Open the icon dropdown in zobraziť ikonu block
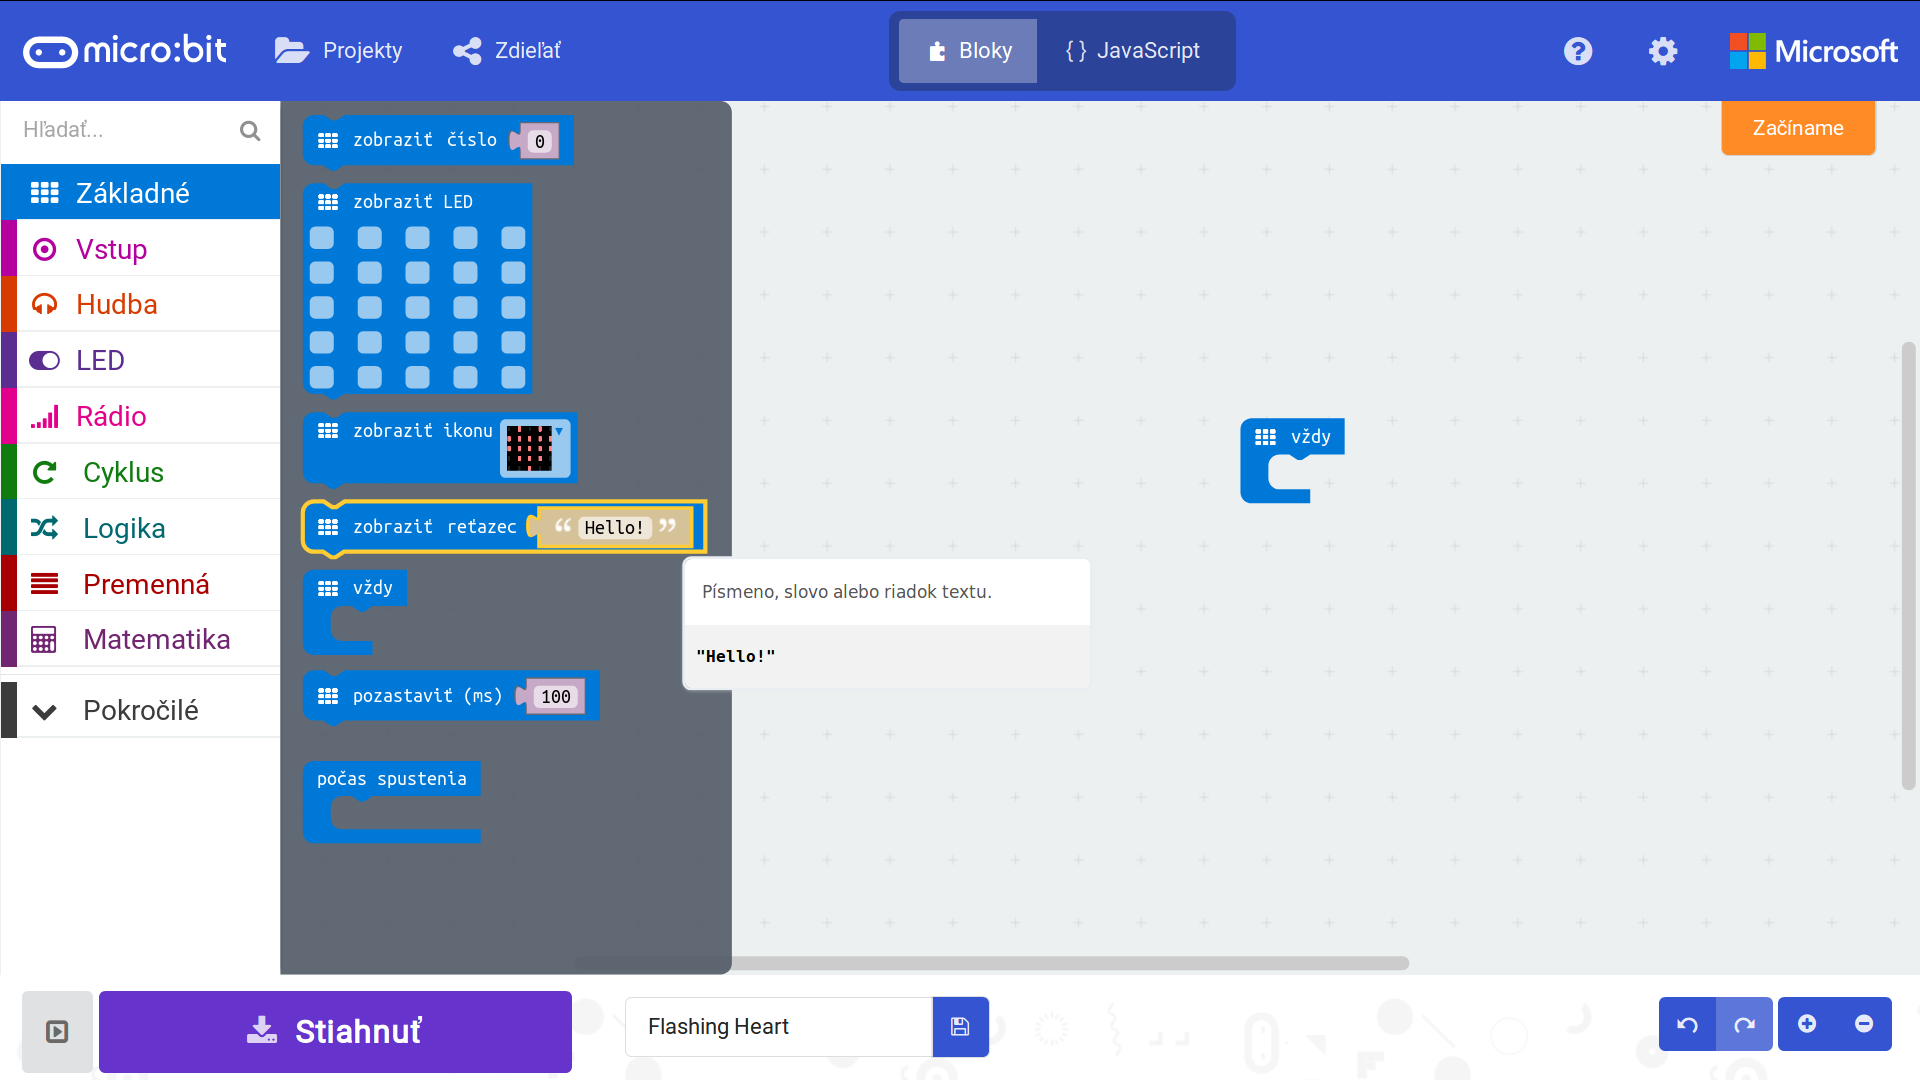Screen dimensions: 1920x1080 pos(536,447)
